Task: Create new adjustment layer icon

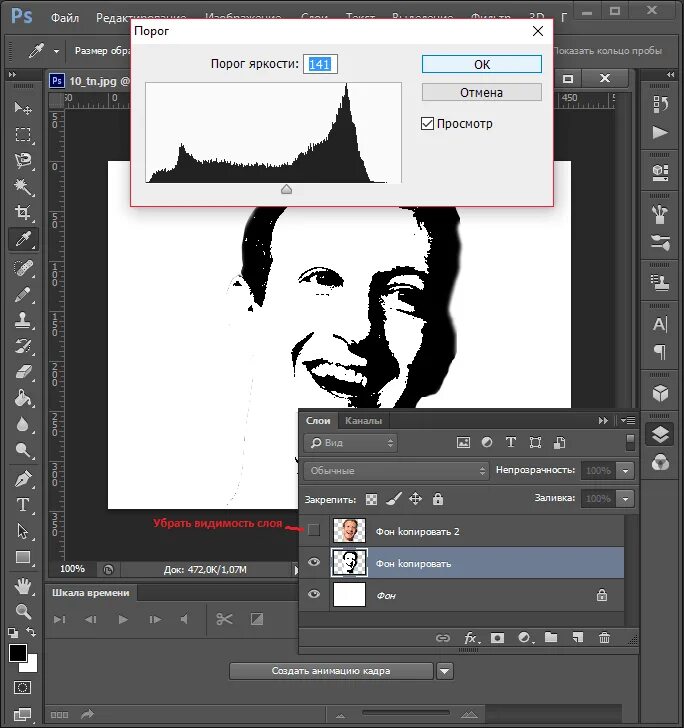Action: click(524, 638)
